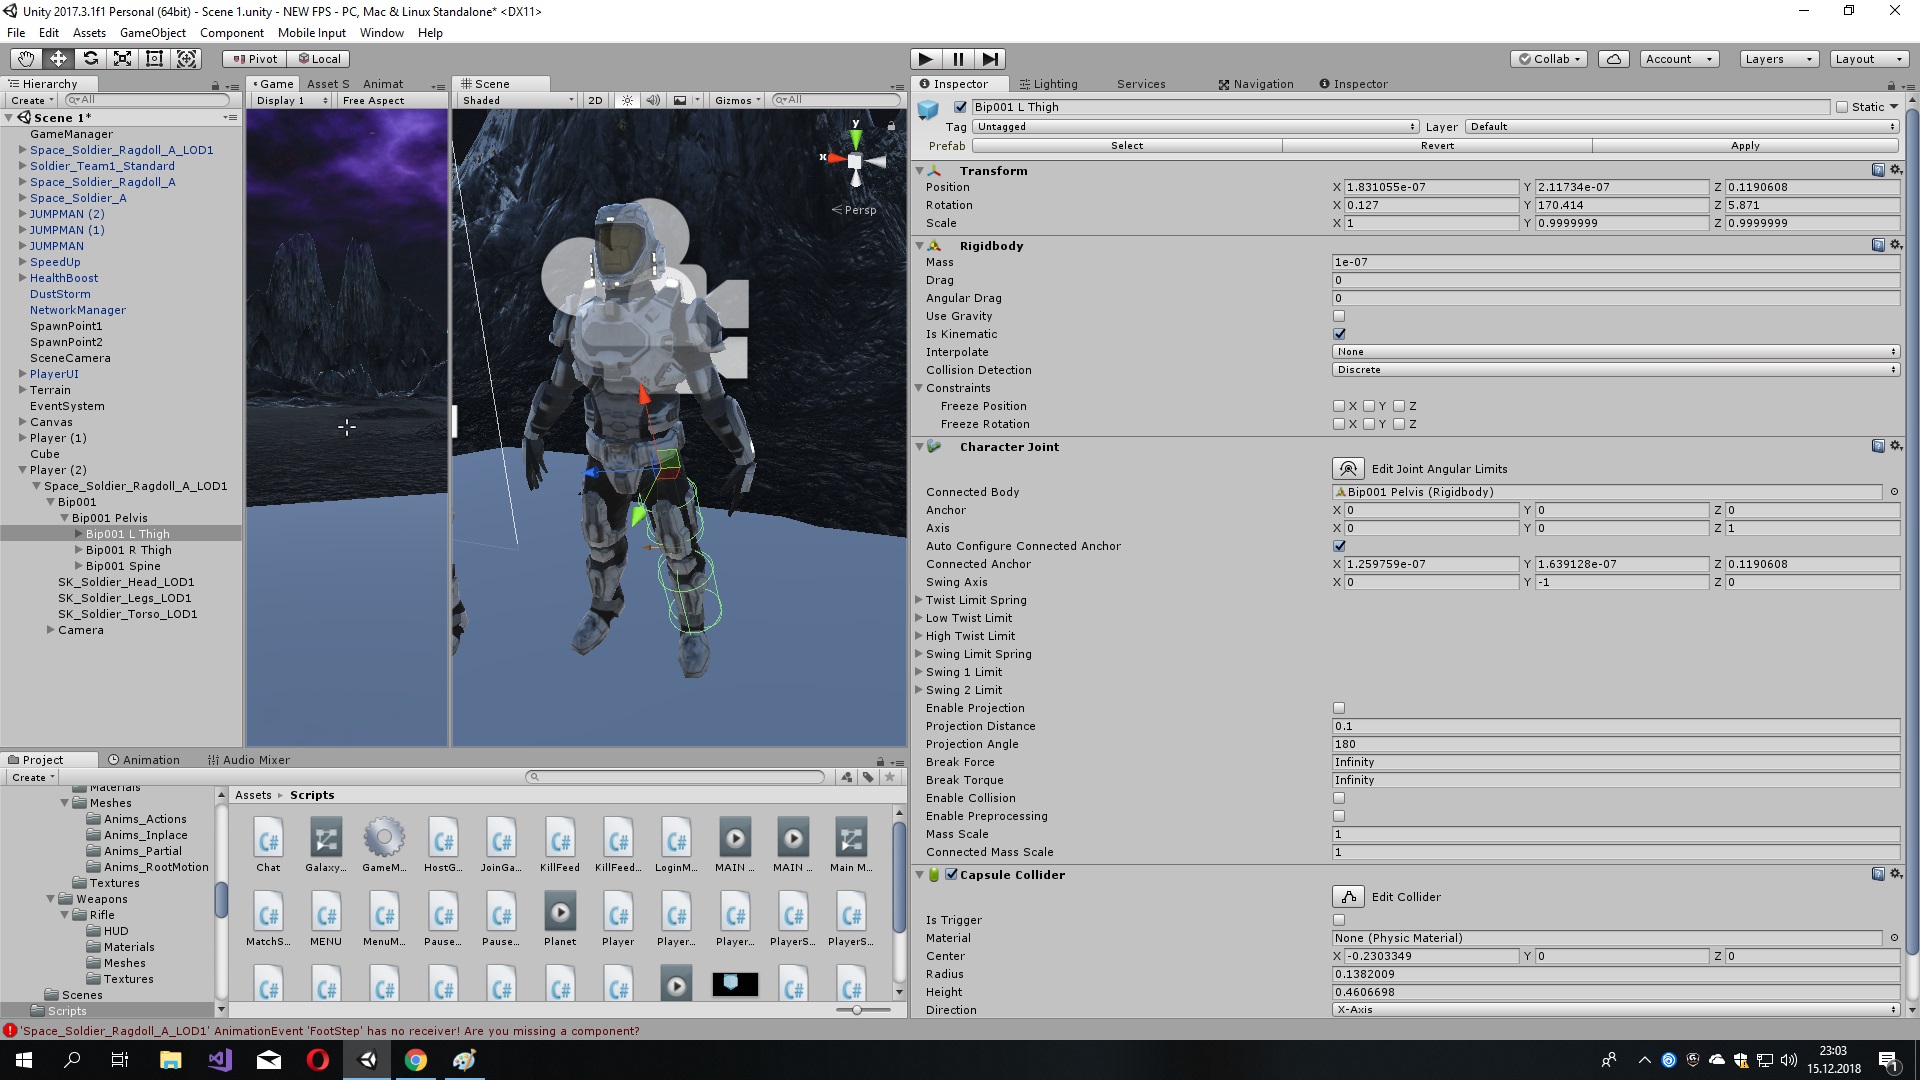The image size is (1920, 1080).
Task: Open the GameObject menu
Action: point(152,33)
